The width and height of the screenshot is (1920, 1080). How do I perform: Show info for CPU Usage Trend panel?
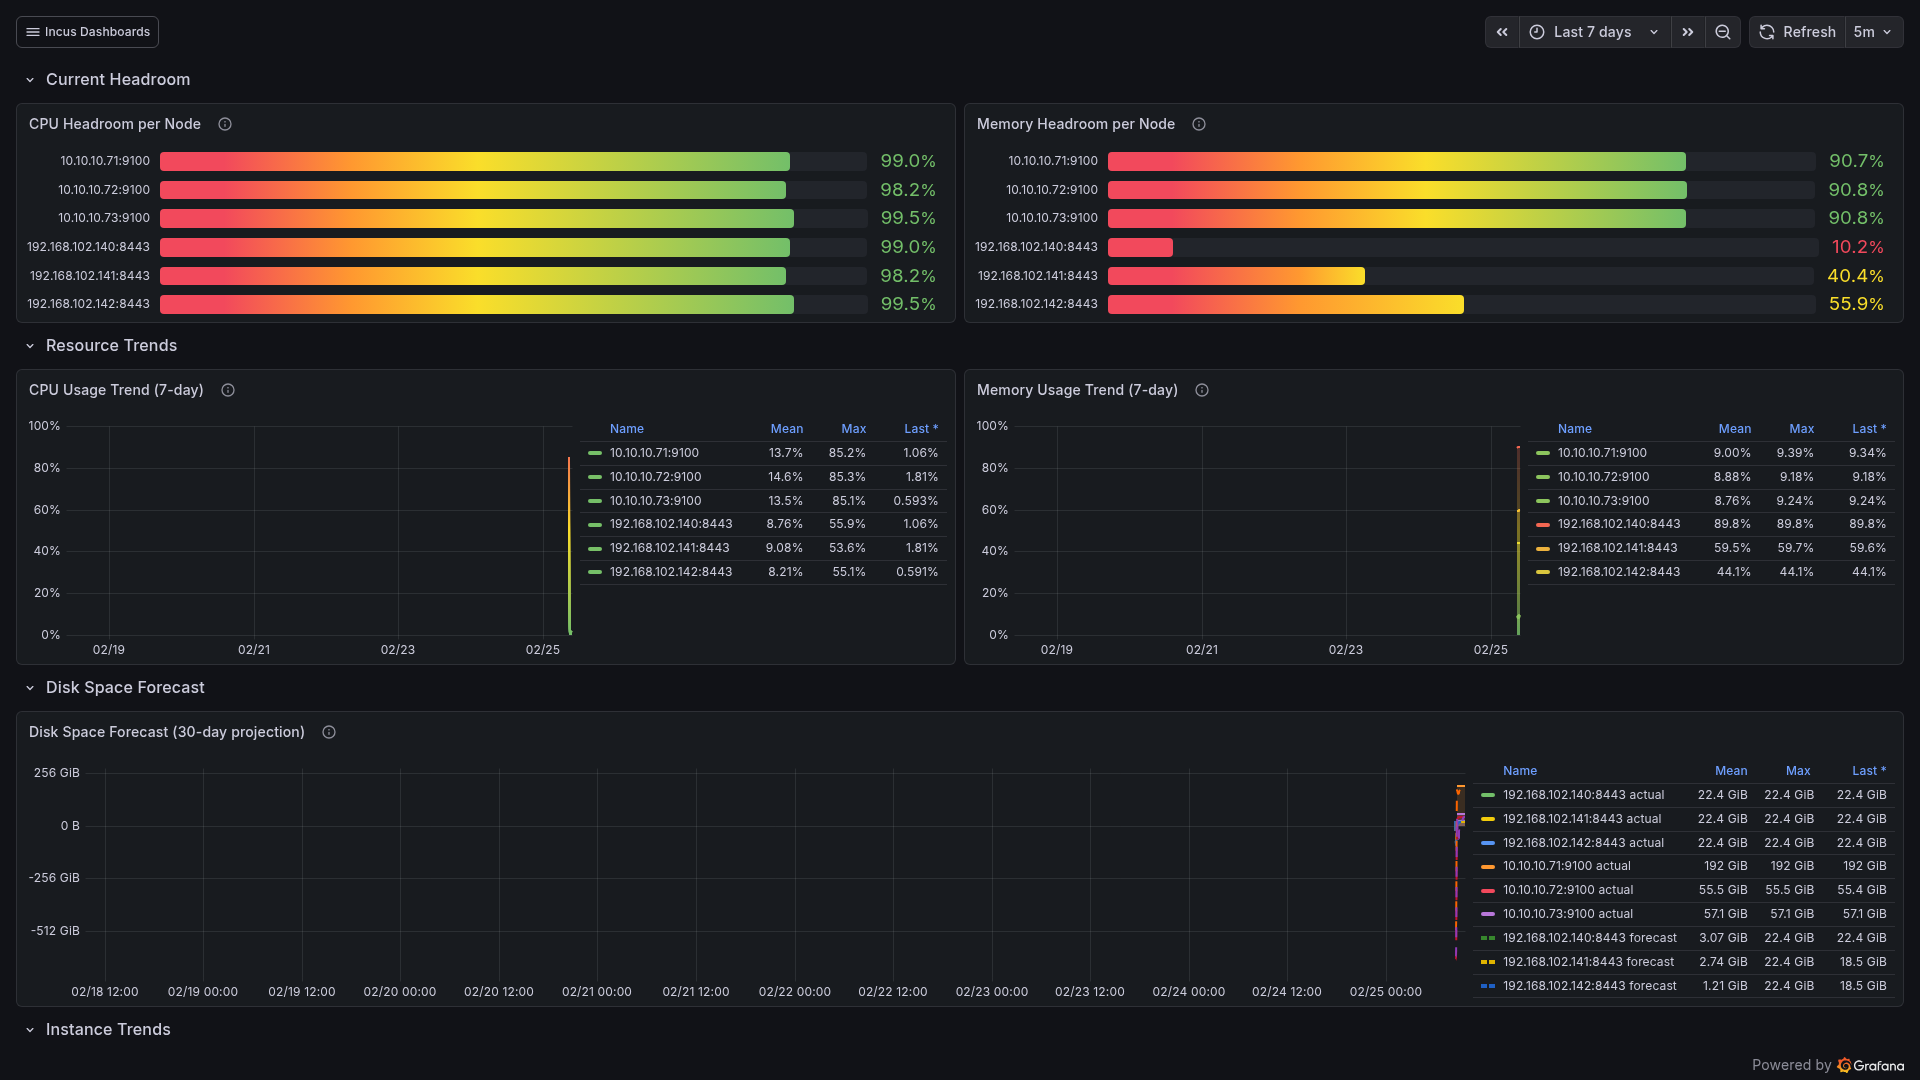click(x=228, y=390)
